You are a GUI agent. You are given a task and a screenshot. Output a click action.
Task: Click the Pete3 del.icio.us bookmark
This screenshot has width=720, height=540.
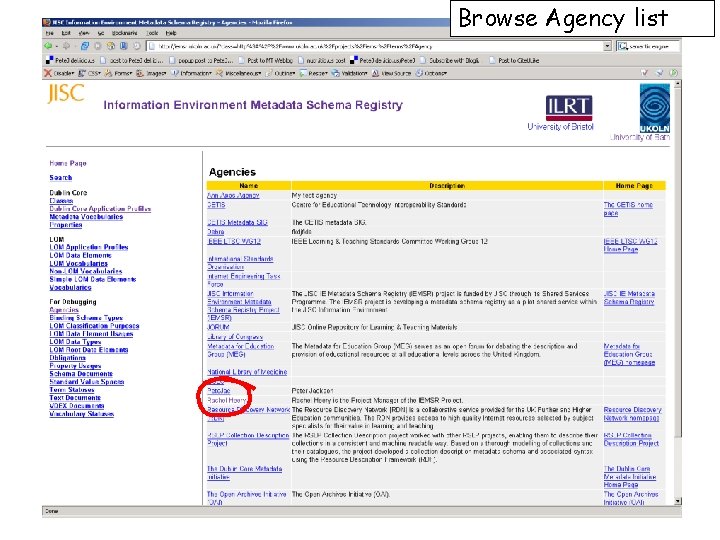click(x=70, y=60)
